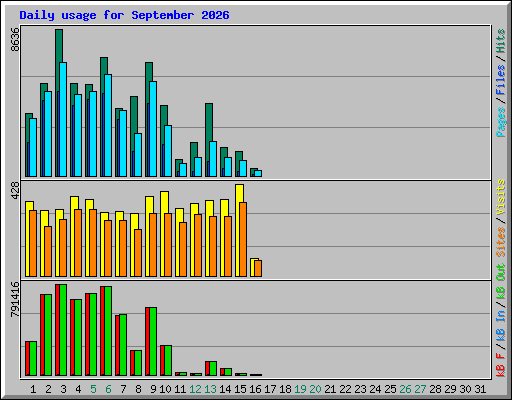Screen dimensions: 512x400
Task: Click the dark green hits bar for day 13
Action: (x=209, y=122)
